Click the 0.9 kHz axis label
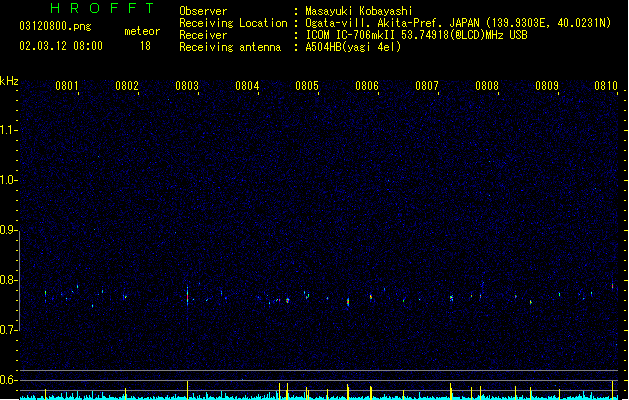Image resolution: width=629 pixels, height=400 pixels. click(8, 230)
